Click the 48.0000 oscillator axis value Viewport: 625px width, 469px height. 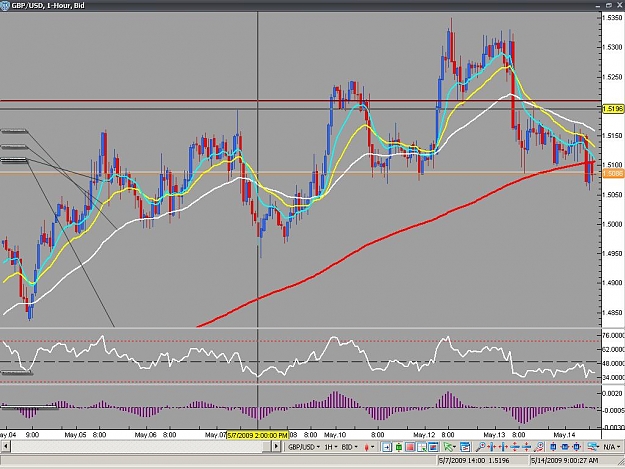[x=613, y=363]
